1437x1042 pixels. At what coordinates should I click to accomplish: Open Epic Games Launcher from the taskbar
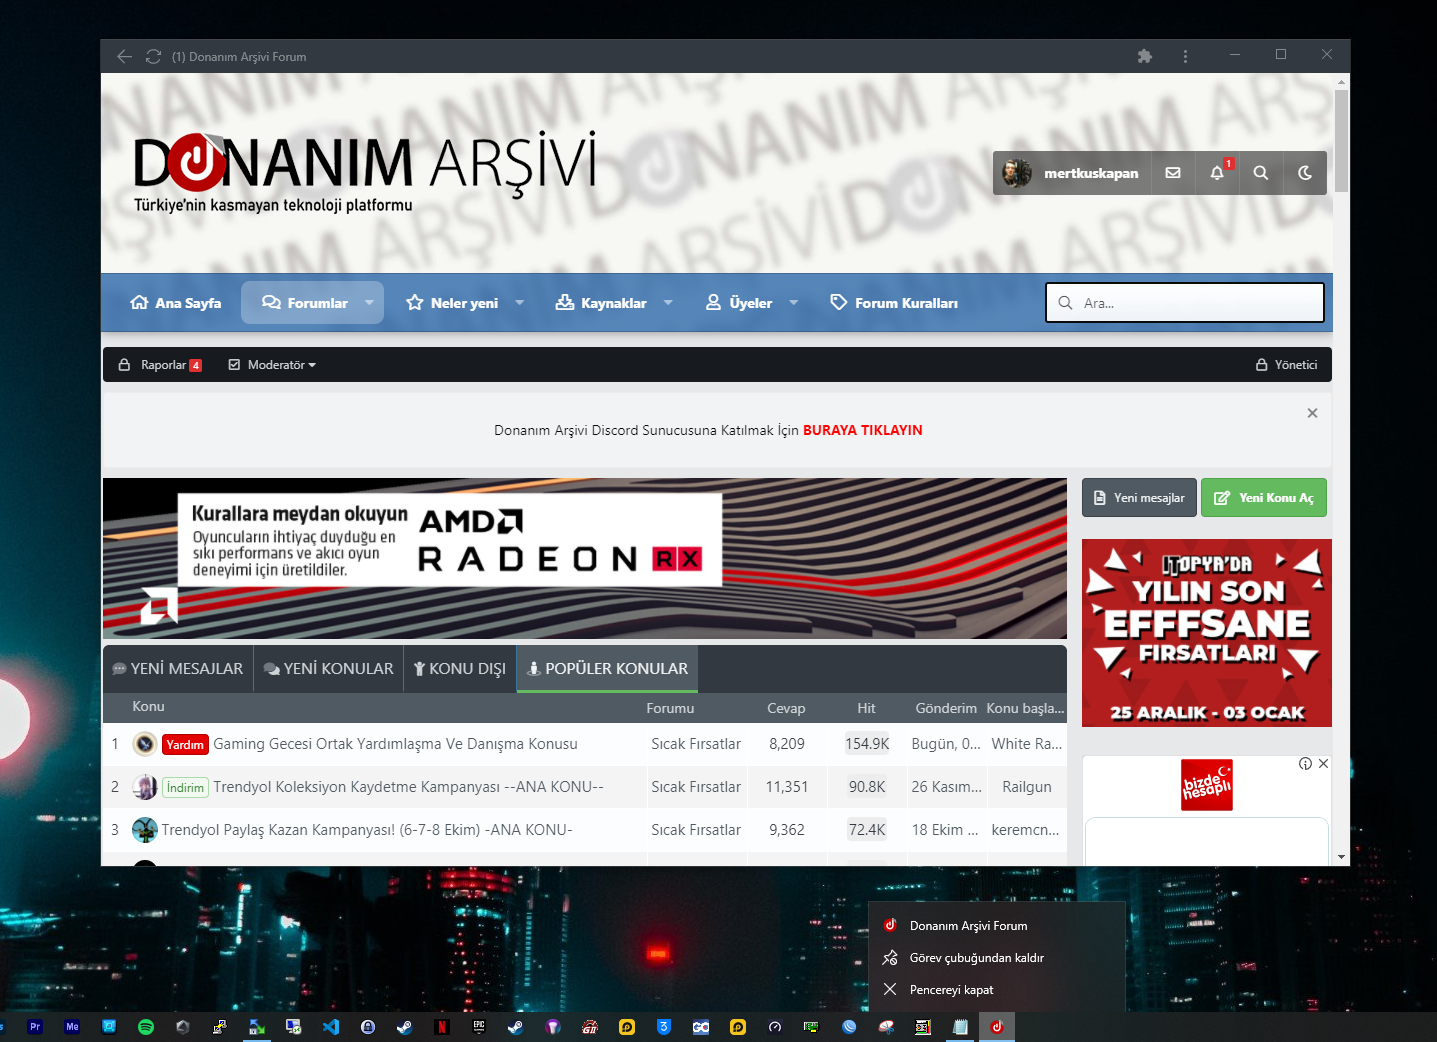[479, 1027]
